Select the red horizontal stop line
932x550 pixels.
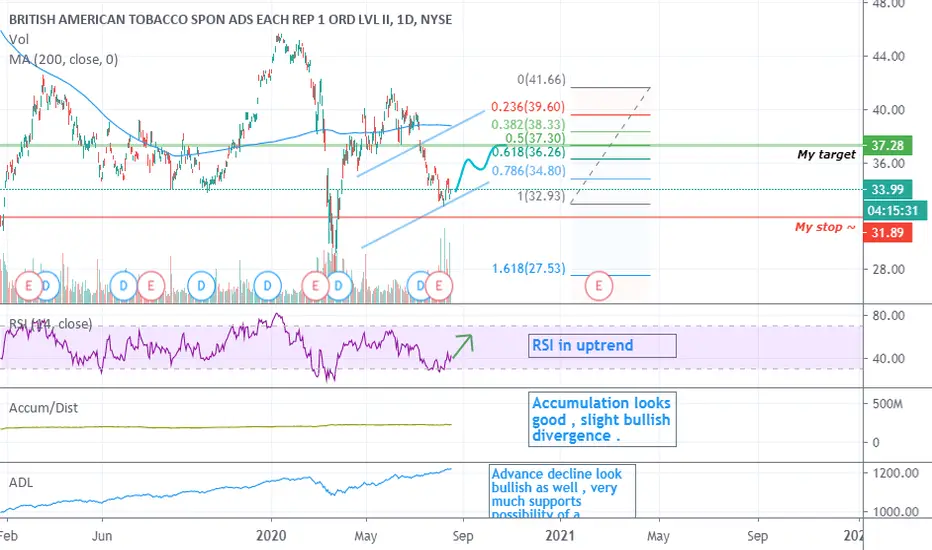[431, 218]
